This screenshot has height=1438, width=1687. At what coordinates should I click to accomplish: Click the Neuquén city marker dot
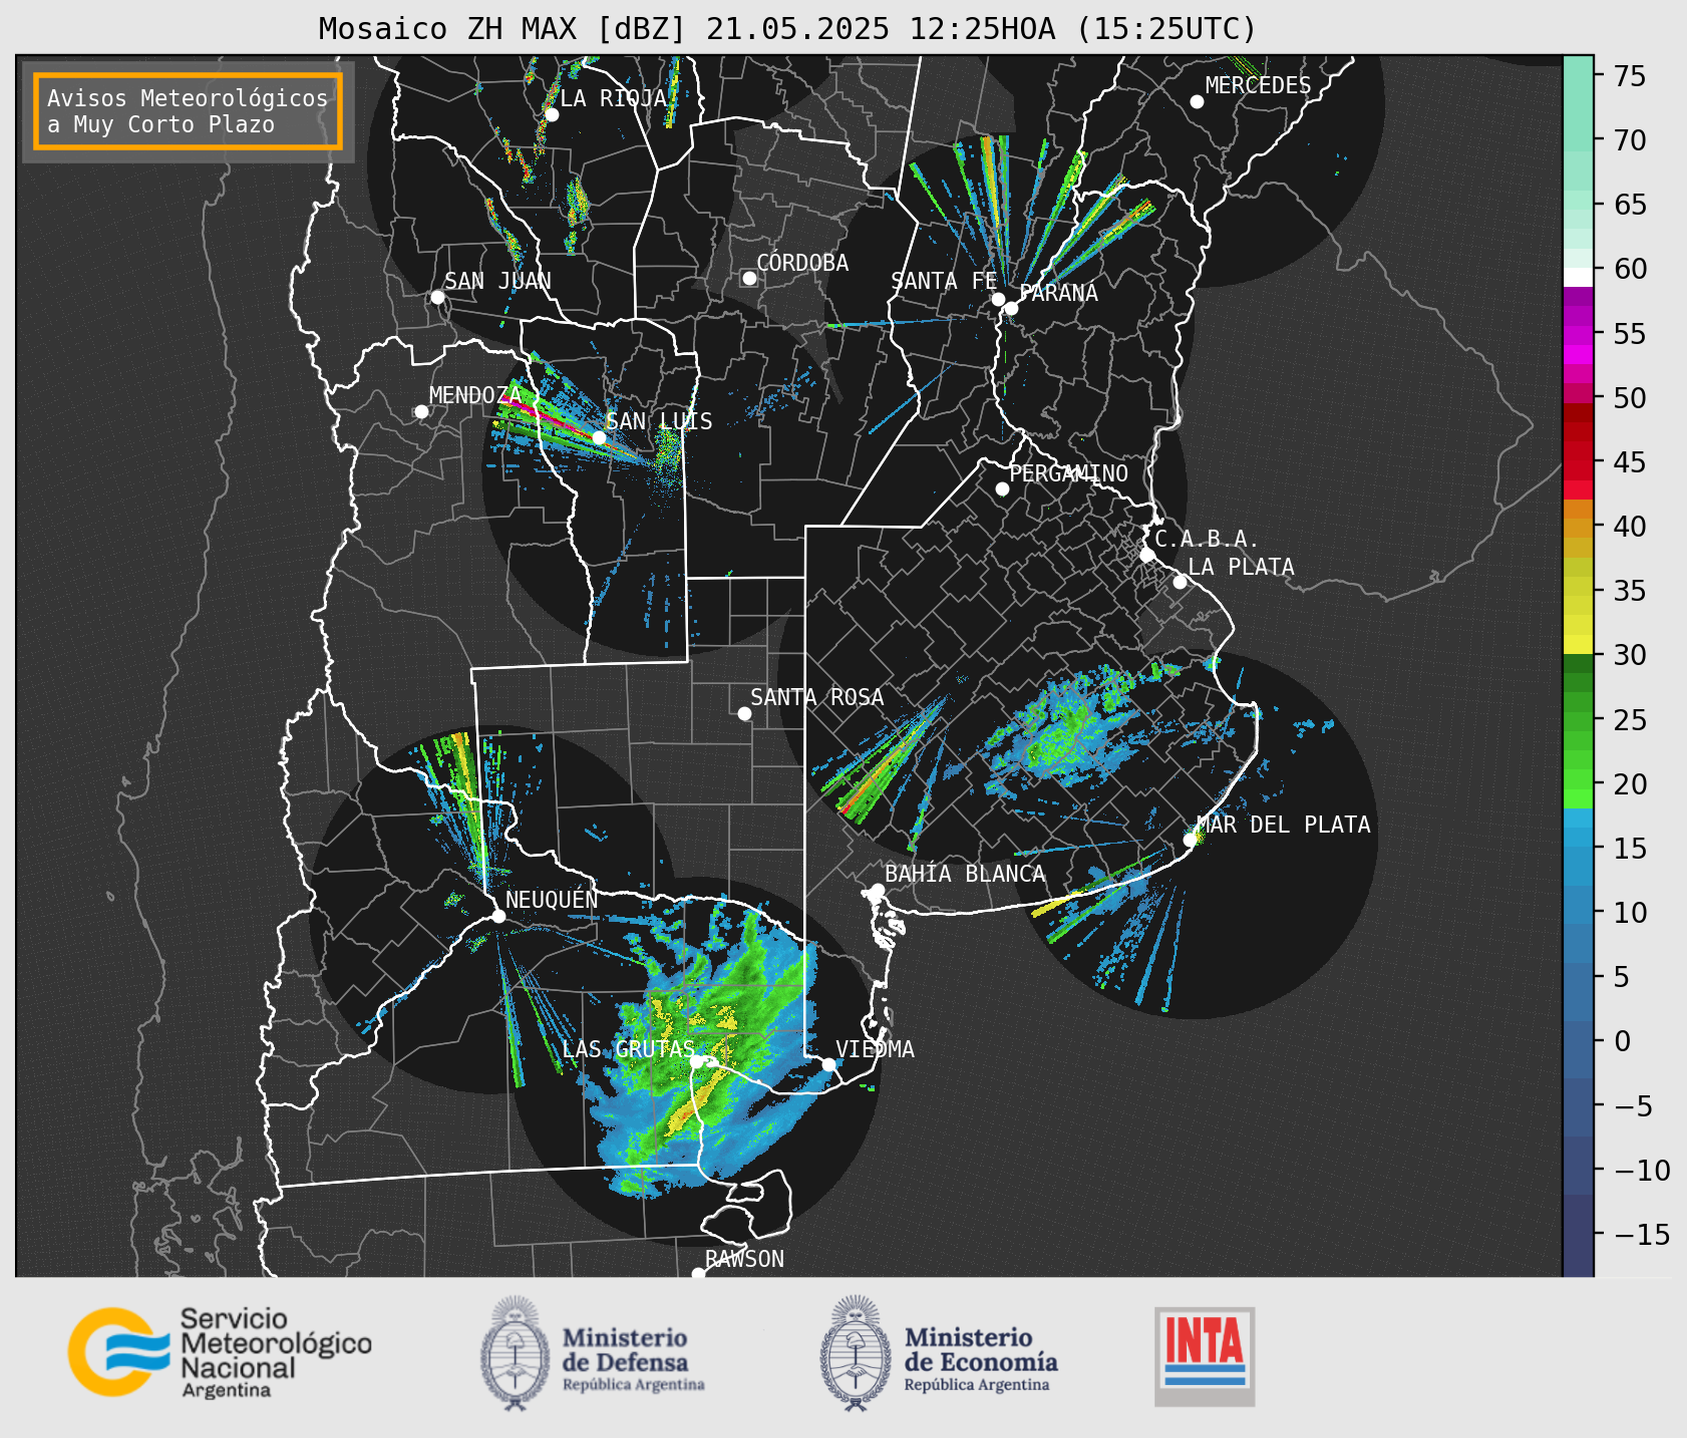point(498,916)
